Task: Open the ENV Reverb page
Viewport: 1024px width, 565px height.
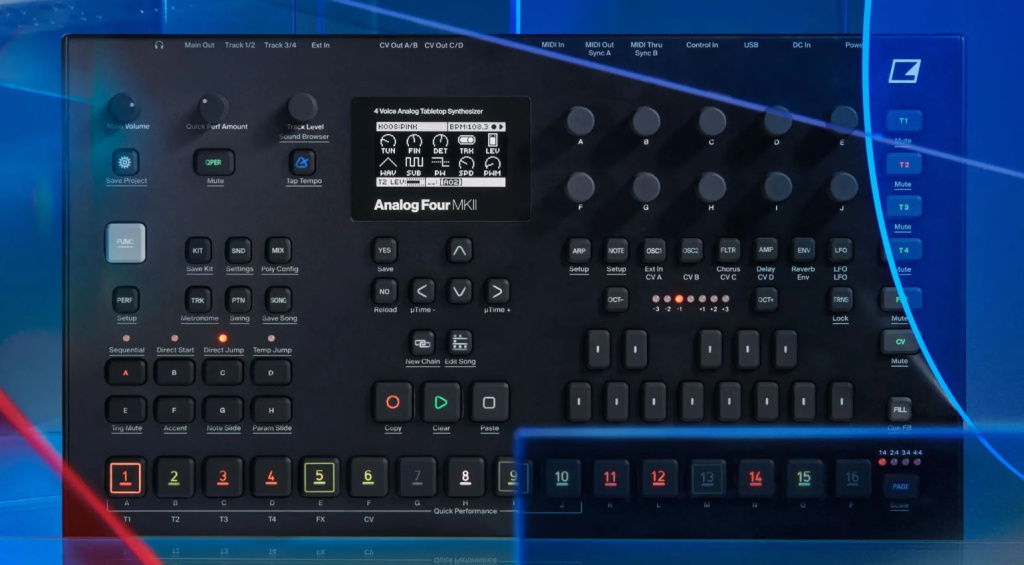Action: 803,250
